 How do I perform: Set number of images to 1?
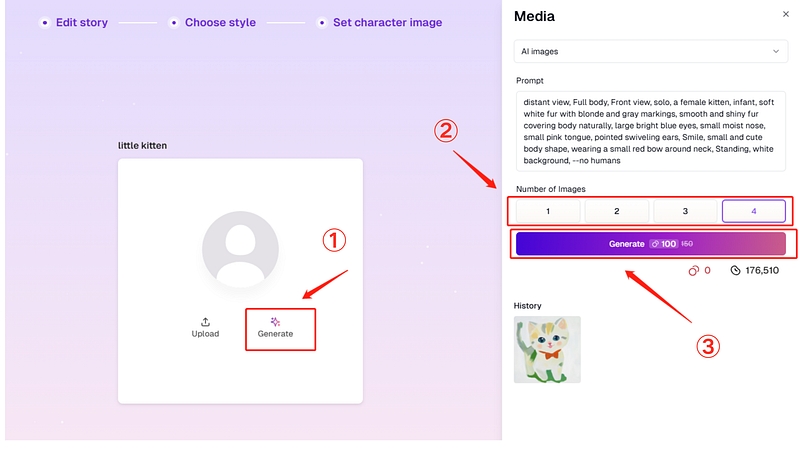coord(548,211)
